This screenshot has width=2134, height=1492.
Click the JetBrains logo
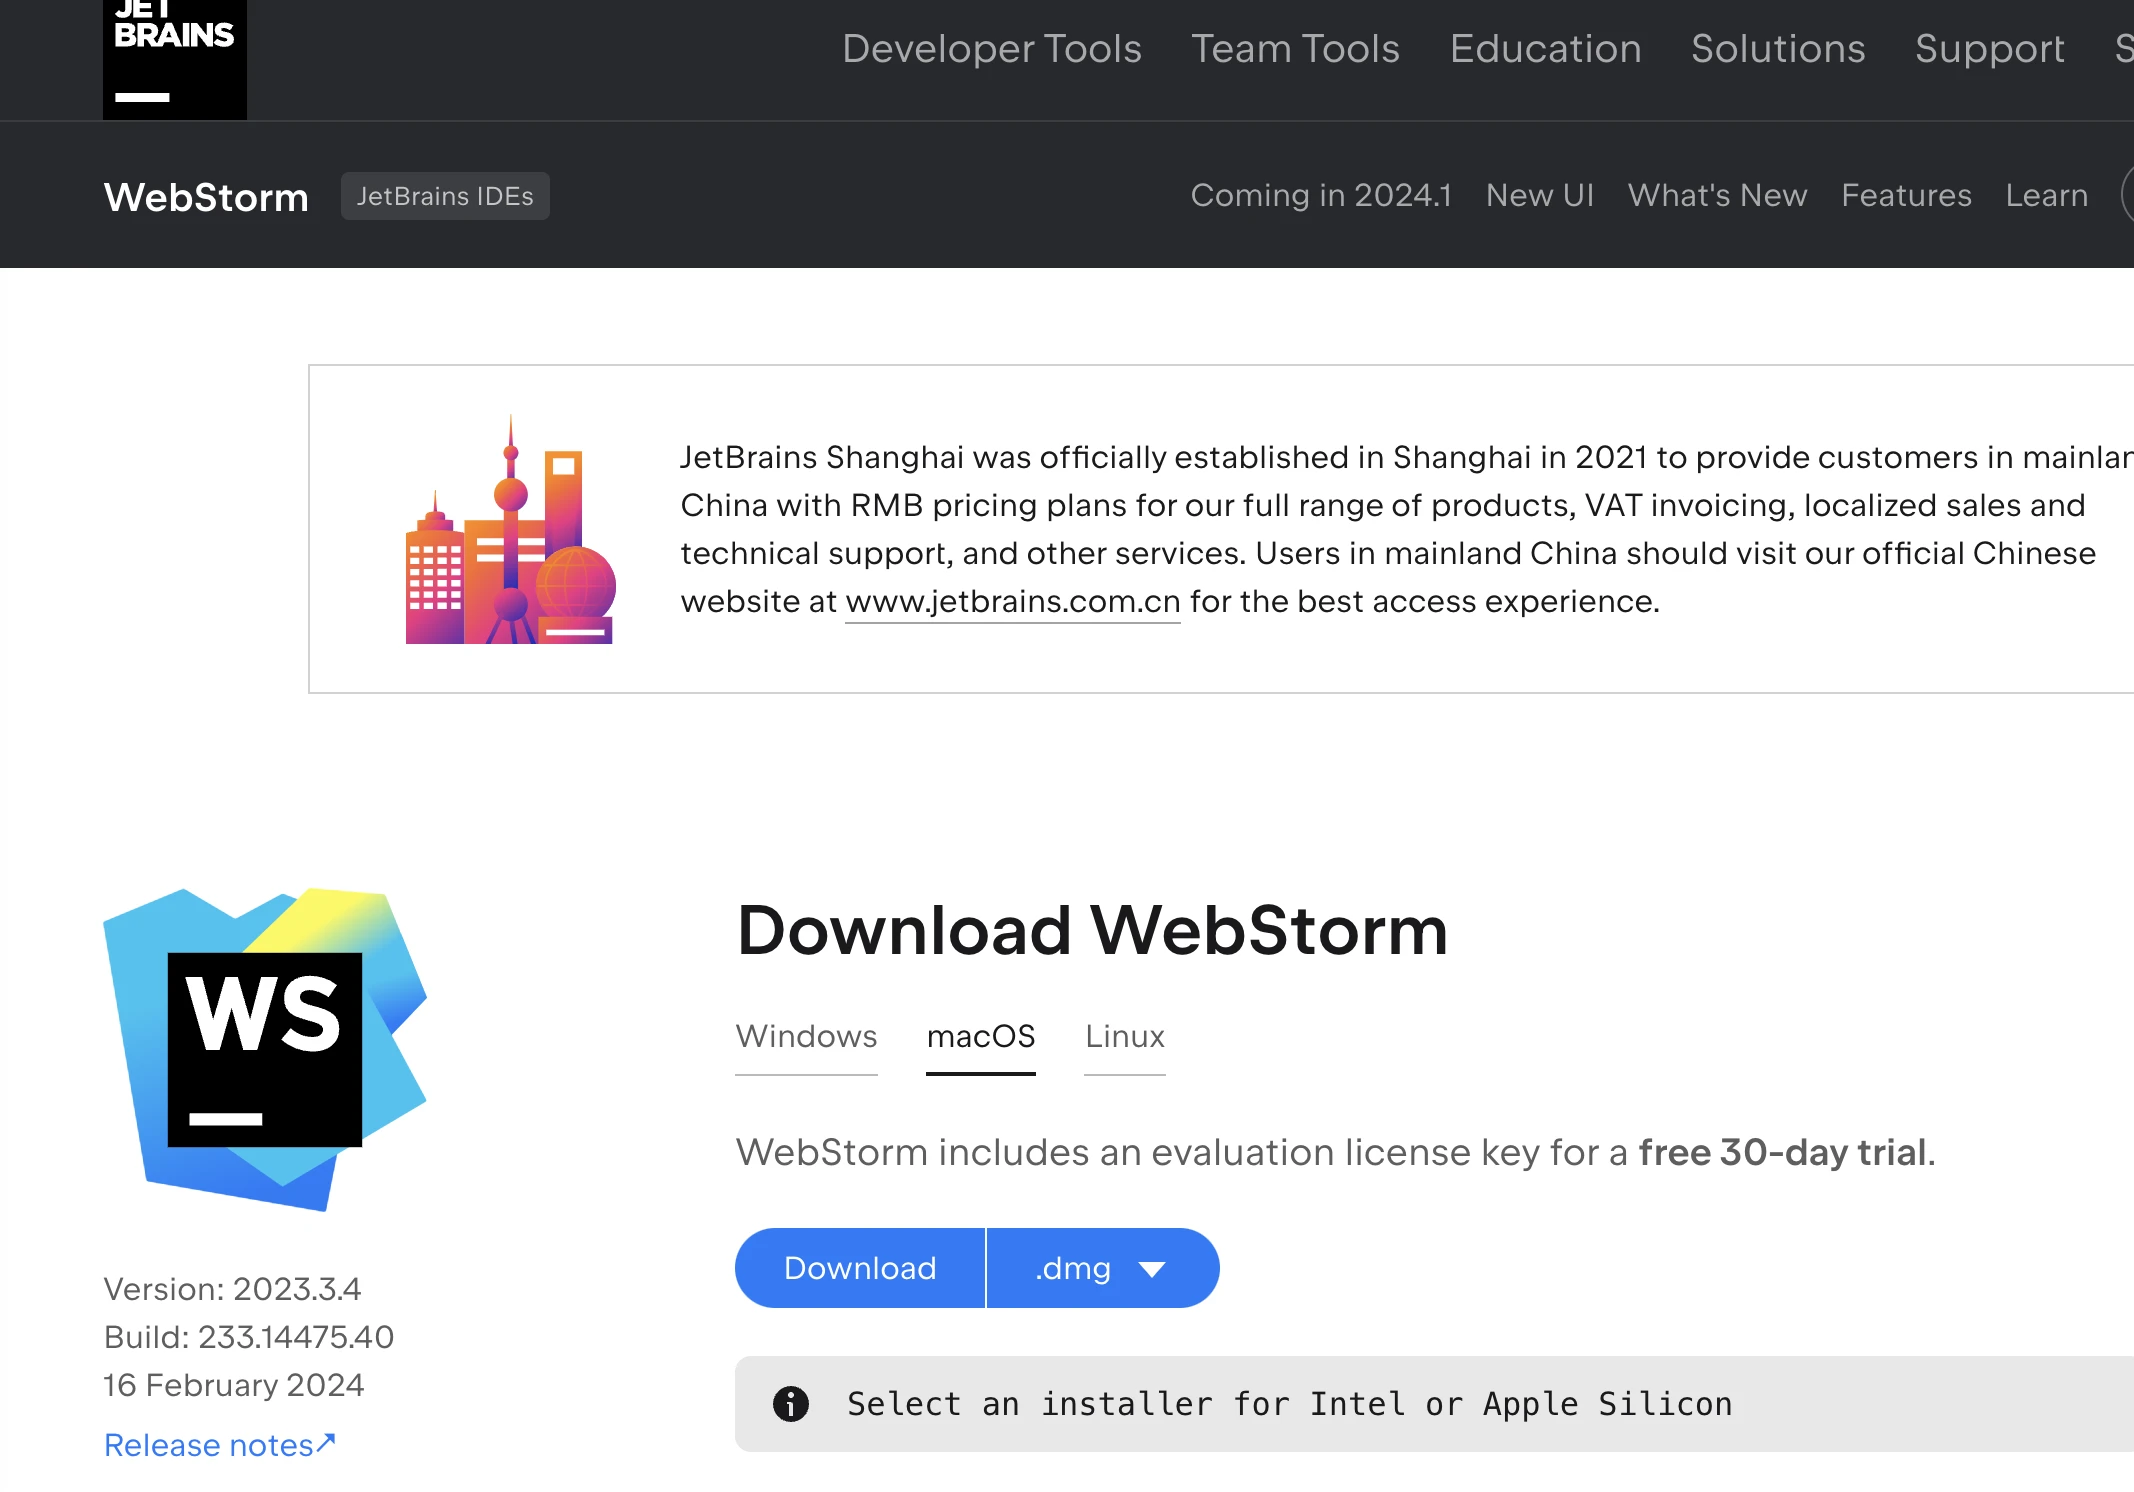pos(175,58)
